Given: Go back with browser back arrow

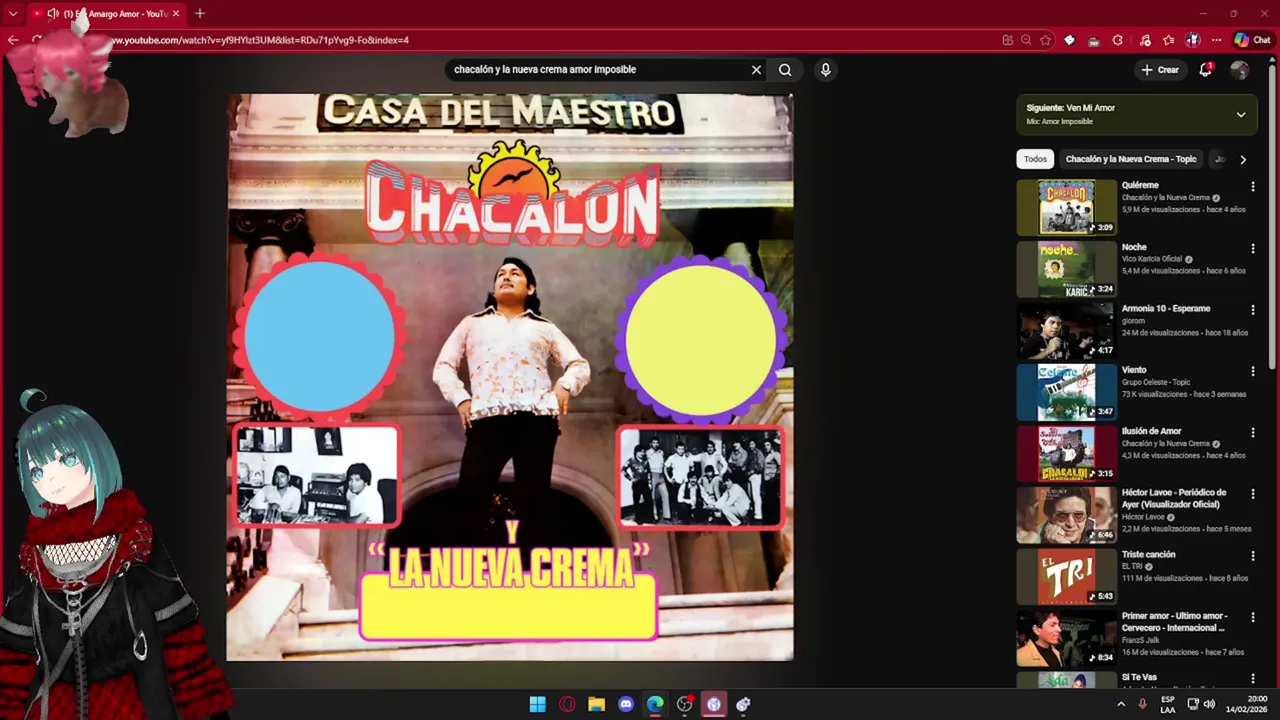Looking at the screenshot, I should [x=13, y=40].
